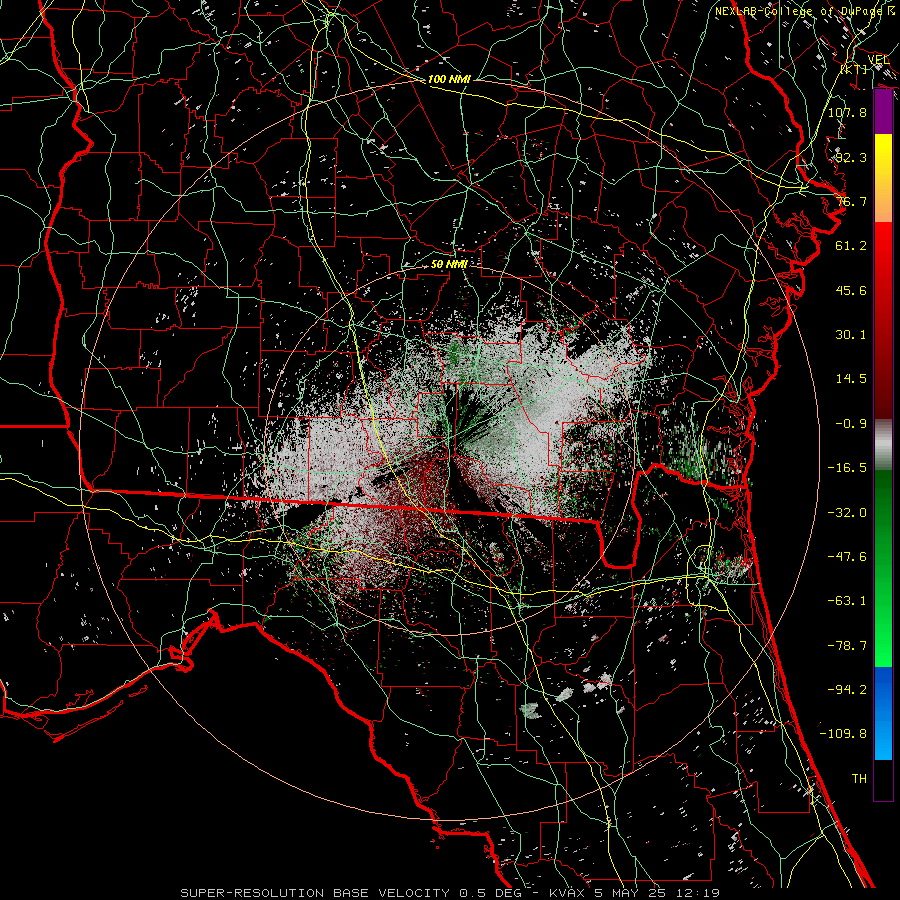Select the -63.1 legend value
This screenshot has height=900, width=900.
(847, 601)
